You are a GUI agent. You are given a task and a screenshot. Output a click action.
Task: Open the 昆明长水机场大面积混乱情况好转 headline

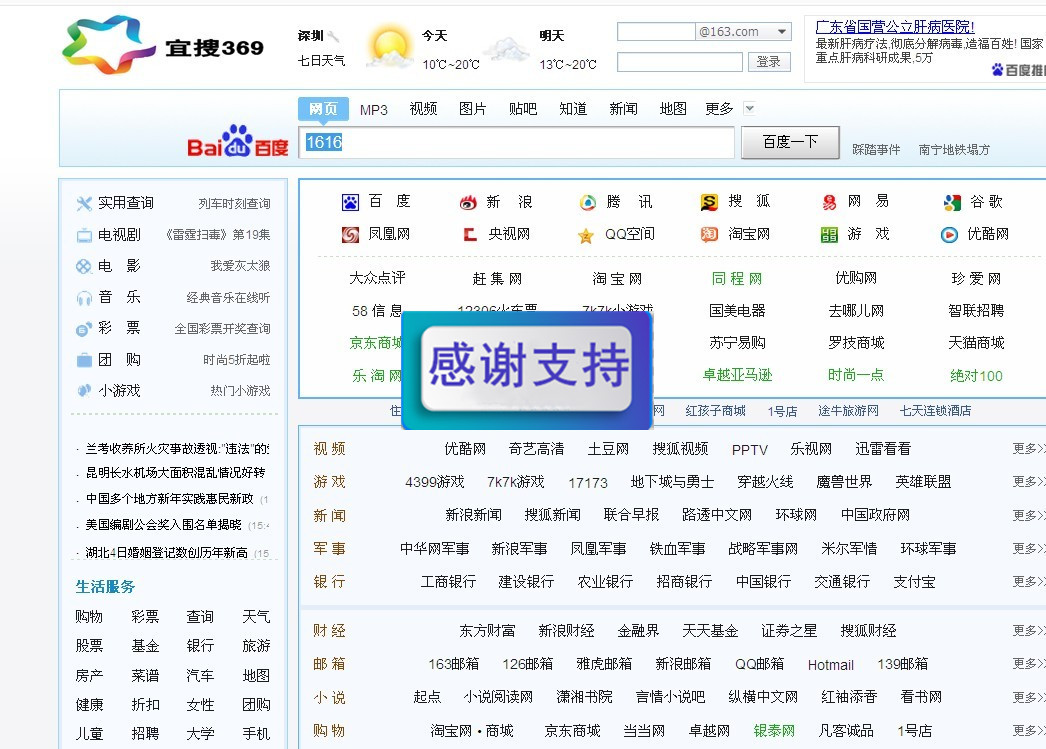175,473
